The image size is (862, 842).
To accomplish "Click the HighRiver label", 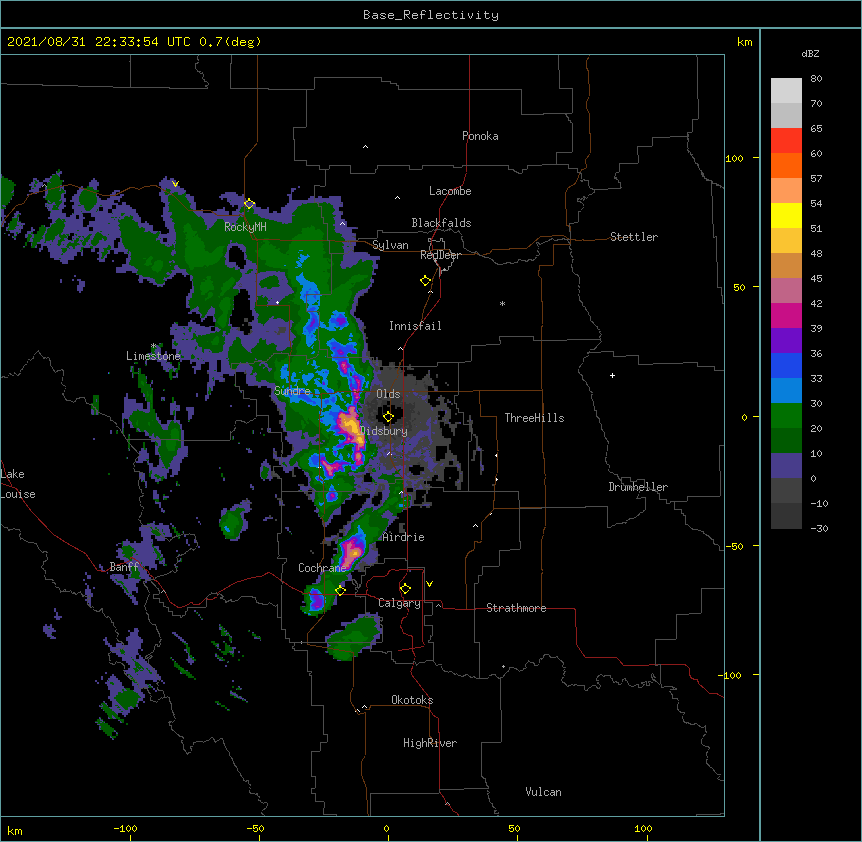I will point(430,743).
